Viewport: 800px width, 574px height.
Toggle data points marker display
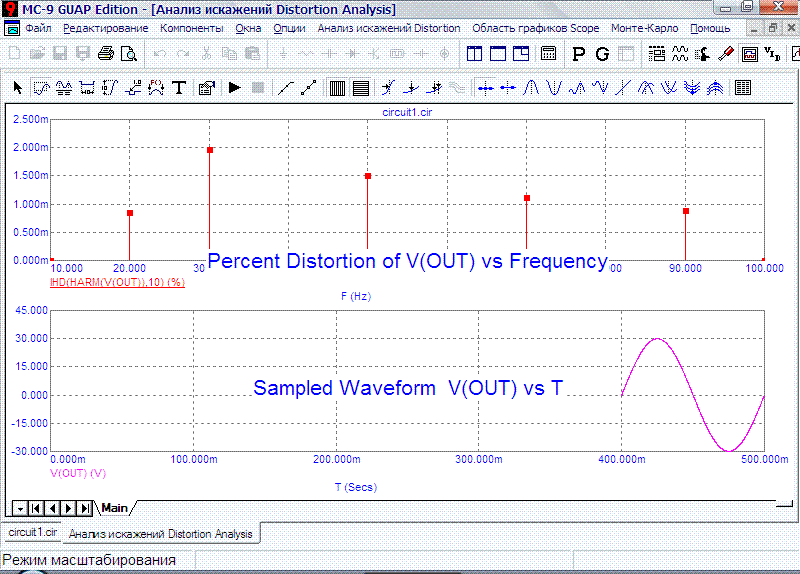point(309,88)
